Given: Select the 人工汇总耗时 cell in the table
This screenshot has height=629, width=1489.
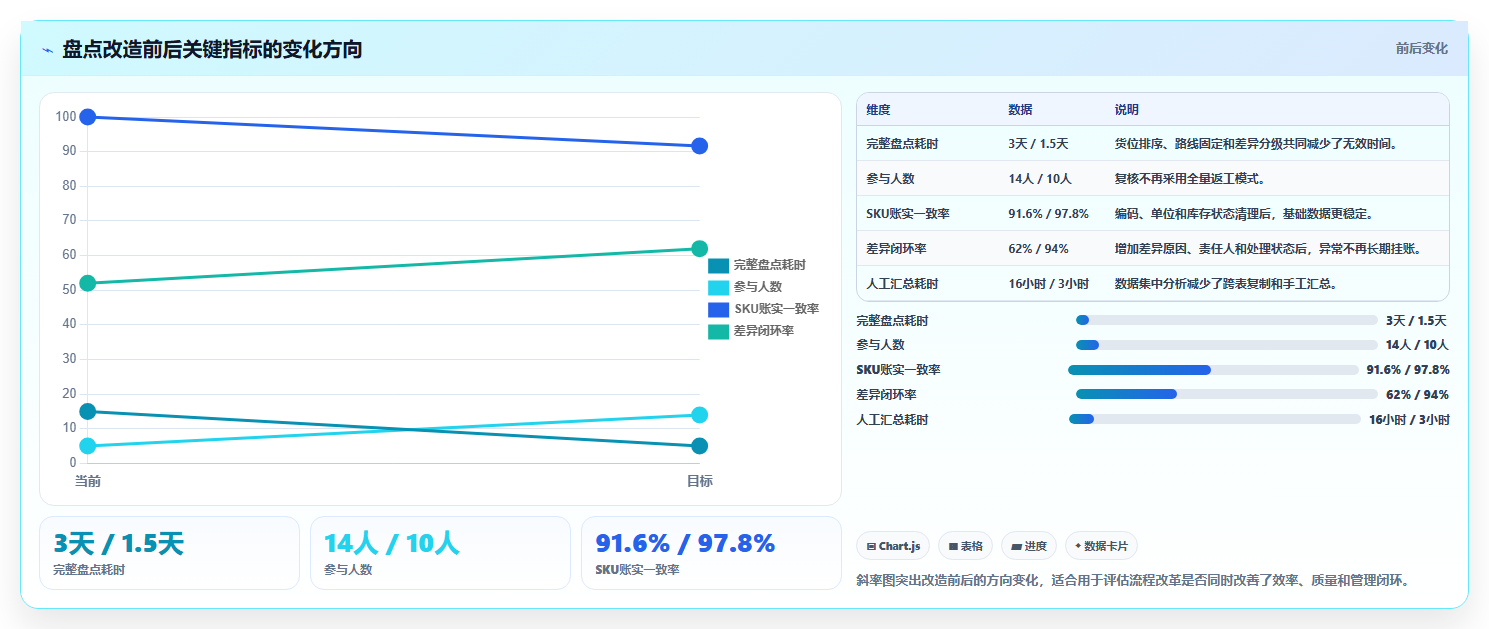Looking at the screenshot, I should pyautogui.click(x=928, y=284).
